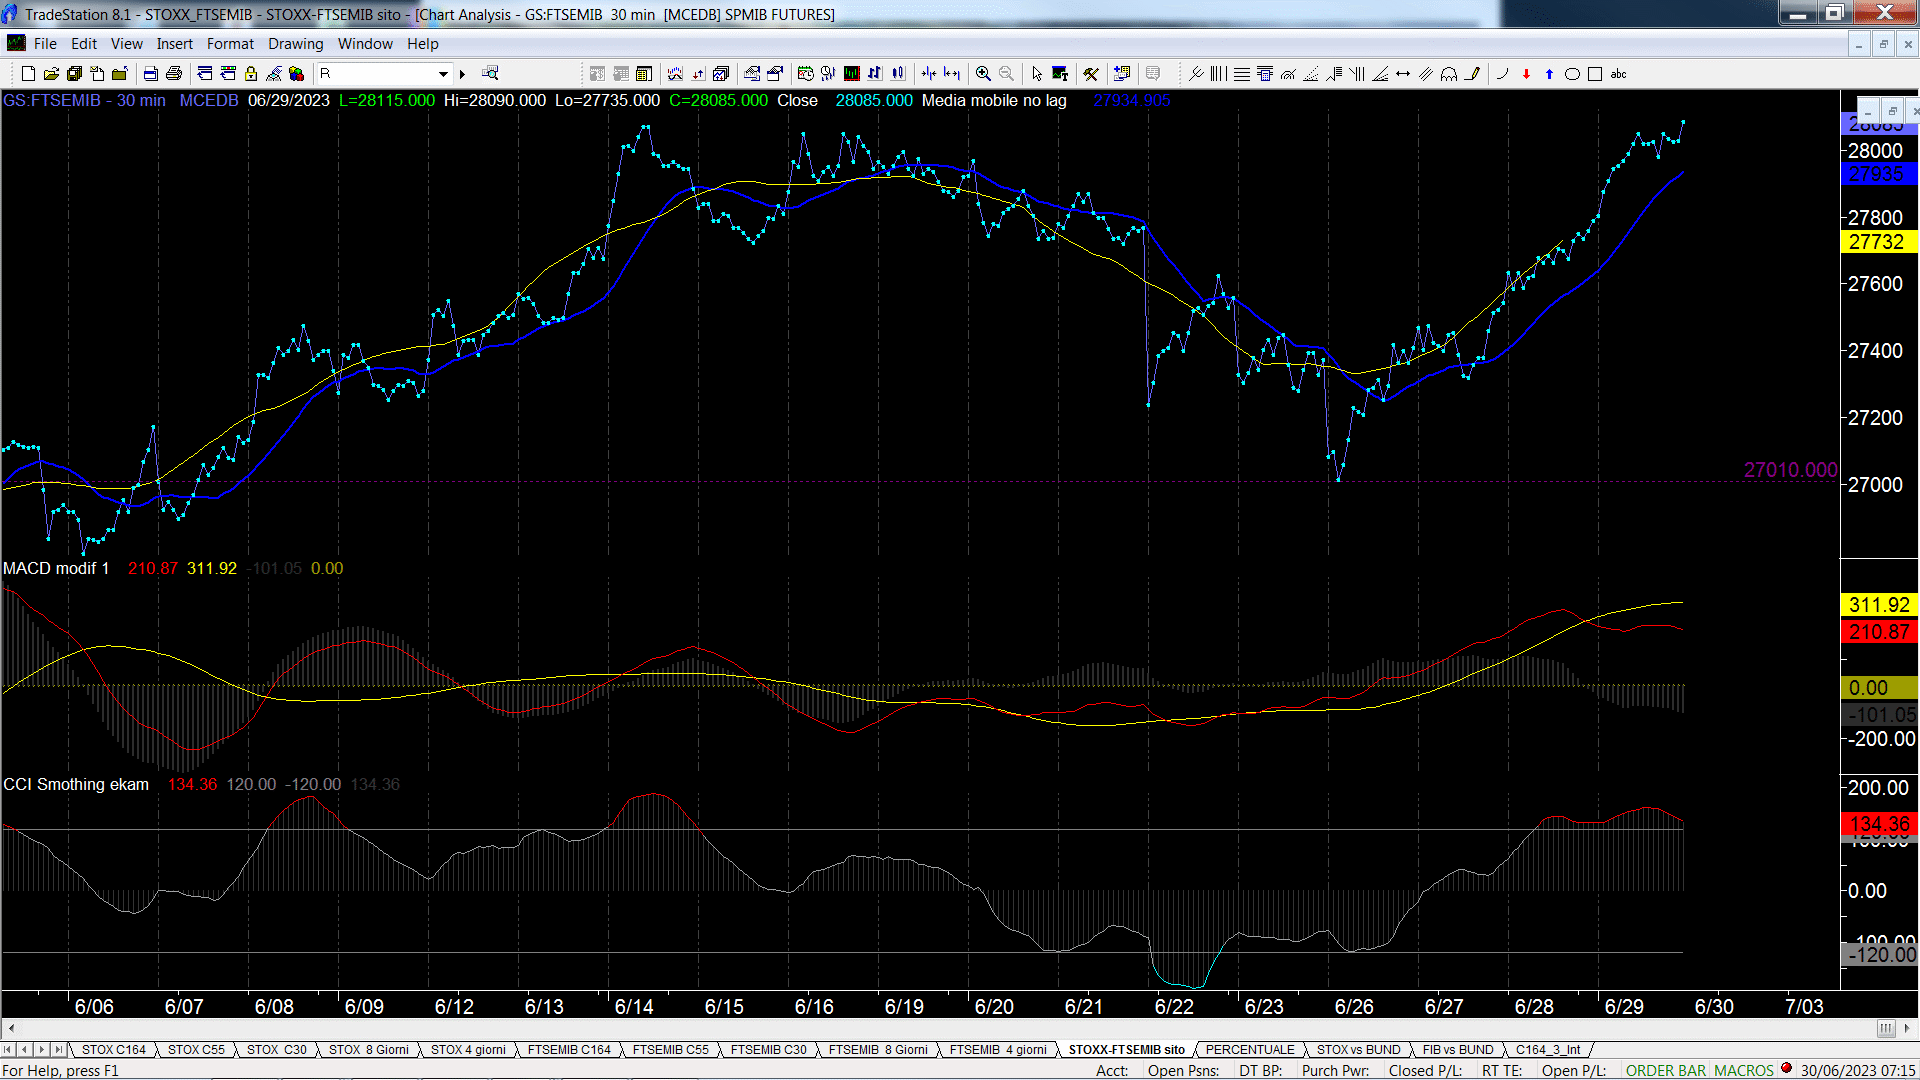1920x1080 pixels.
Task: Click the colored cubes icon
Action: pos(297,74)
